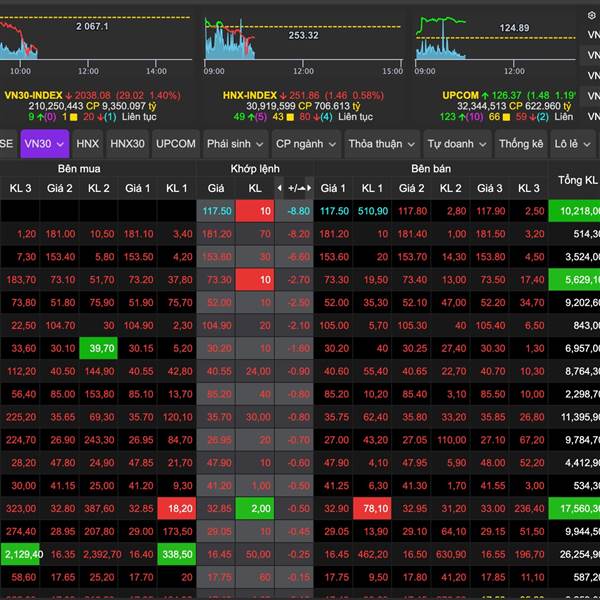Select the HNX30 tab
This screenshot has width=600, height=600.
(127, 144)
